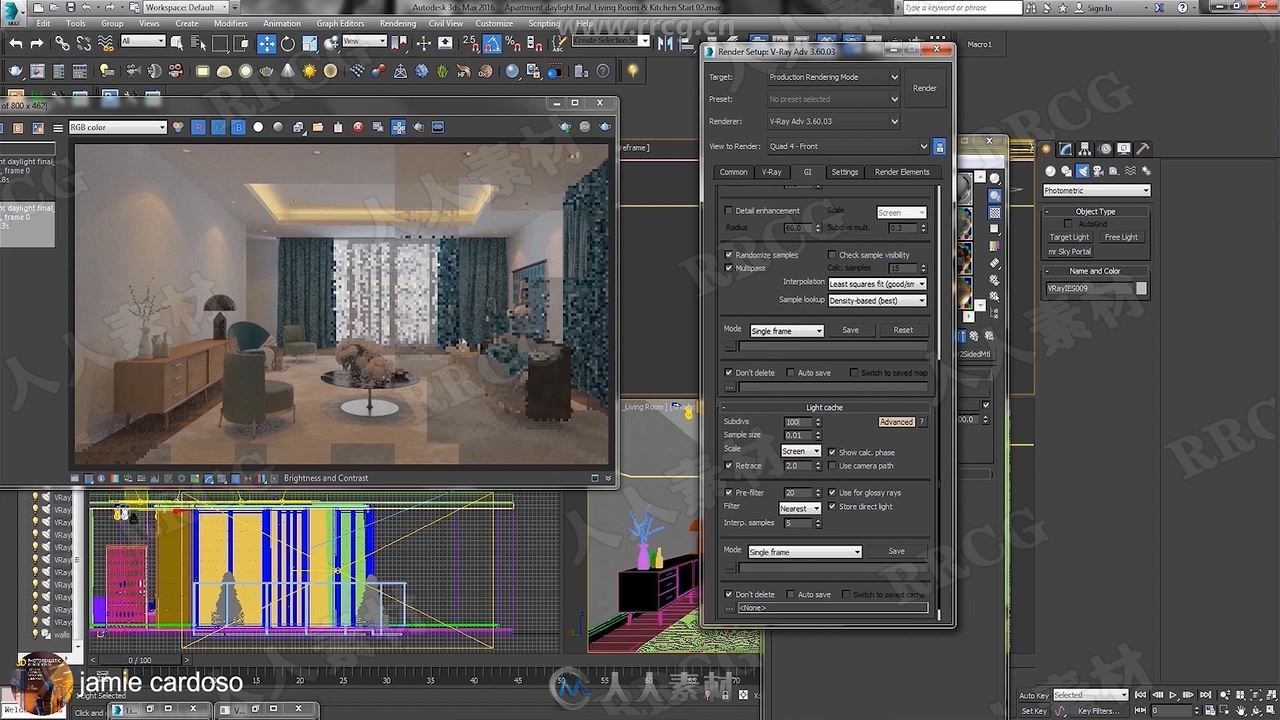The height and width of the screenshot is (720, 1280).
Task: Toggle the red channel in frame buffer
Action: coord(198,127)
